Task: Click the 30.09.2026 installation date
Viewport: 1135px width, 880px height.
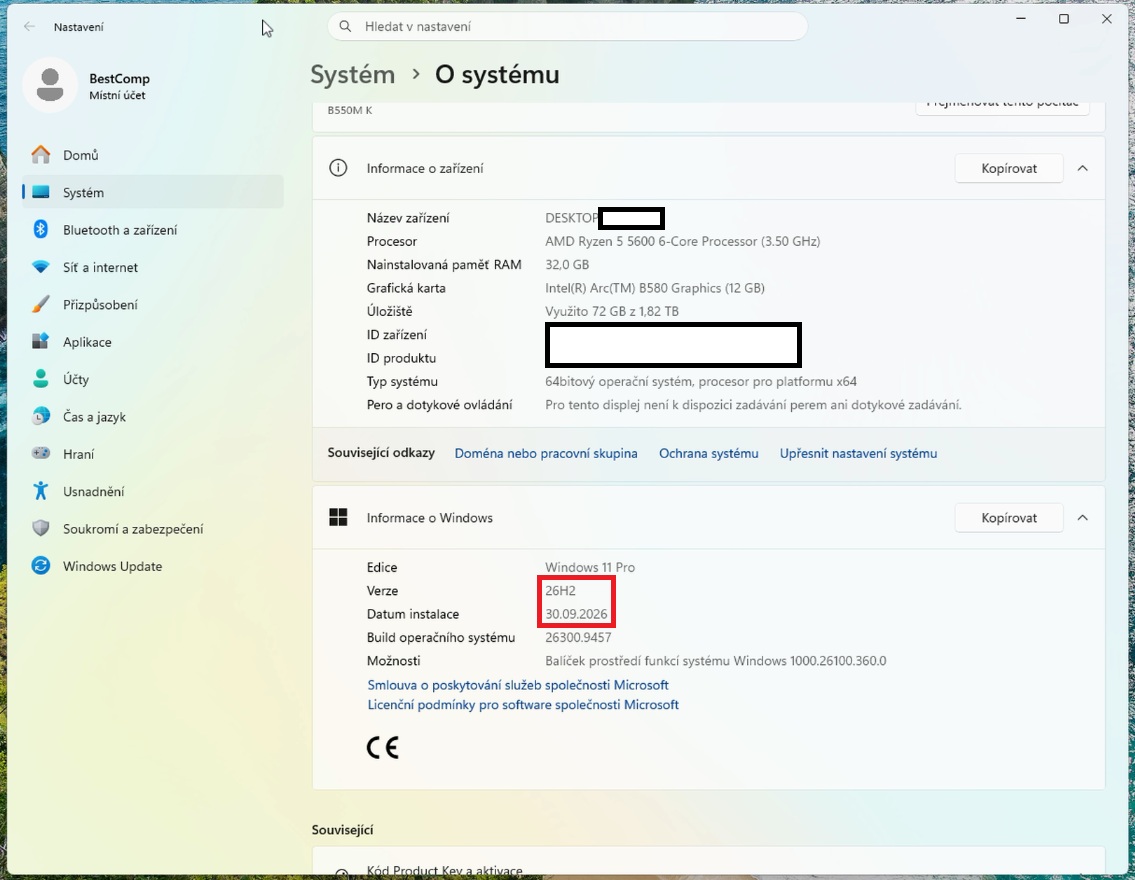Action: click(576, 614)
